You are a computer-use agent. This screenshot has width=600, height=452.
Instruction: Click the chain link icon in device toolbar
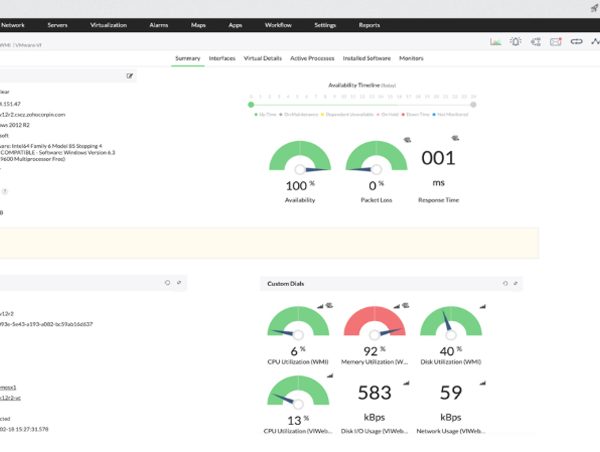pos(576,41)
